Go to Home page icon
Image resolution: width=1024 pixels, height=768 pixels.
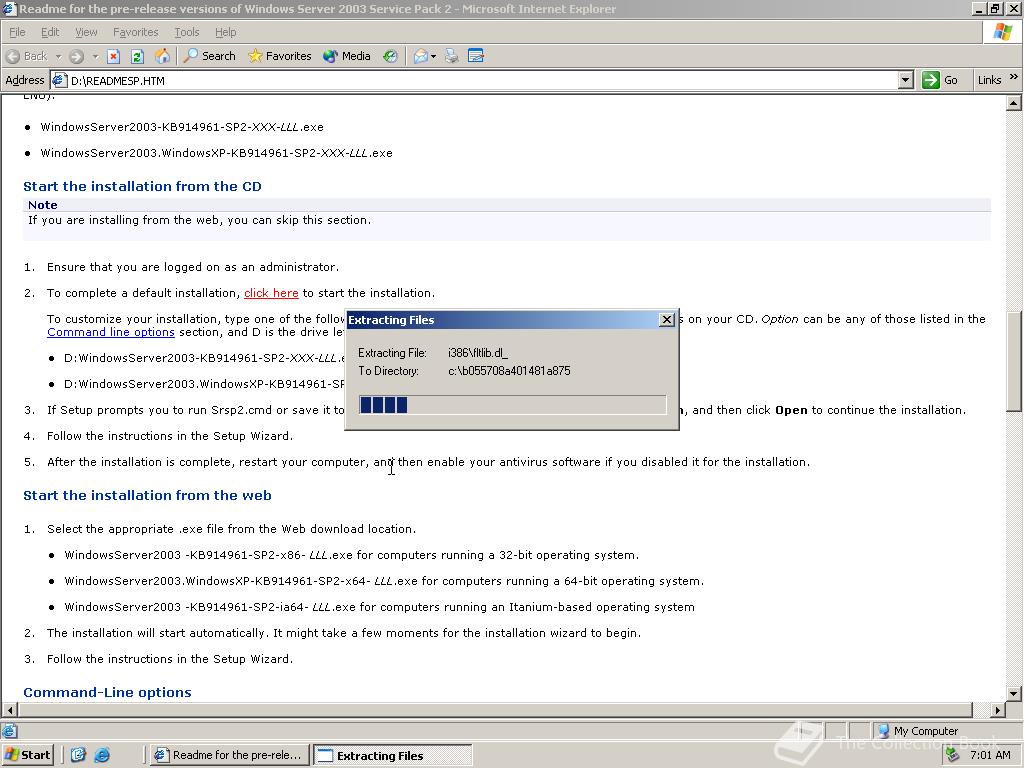[x=162, y=56]
